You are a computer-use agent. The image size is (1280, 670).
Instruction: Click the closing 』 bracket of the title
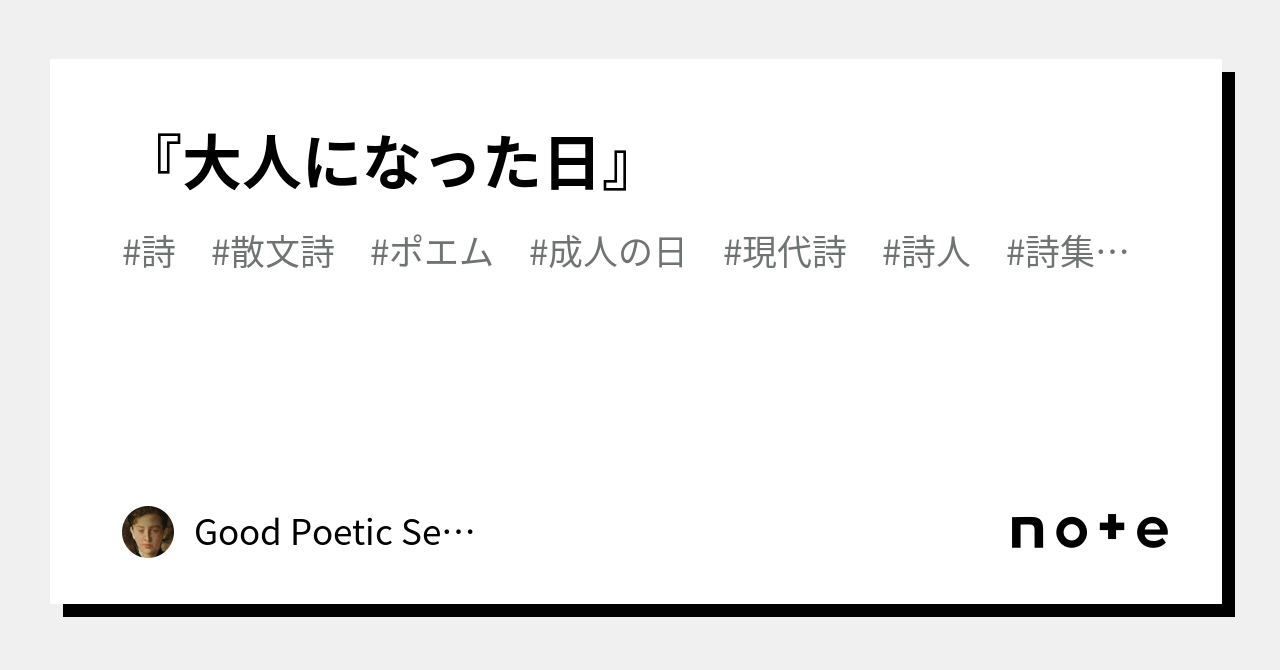tap(617, 165)
